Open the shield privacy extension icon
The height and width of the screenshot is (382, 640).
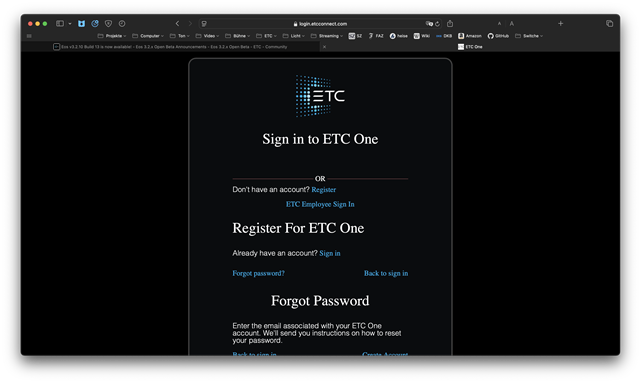[108, 24]
